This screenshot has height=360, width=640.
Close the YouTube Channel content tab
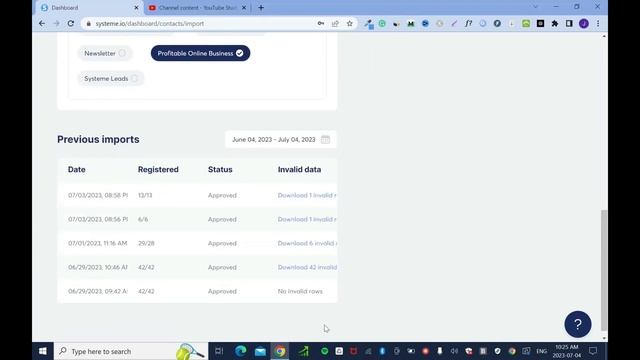pos(244,8)
